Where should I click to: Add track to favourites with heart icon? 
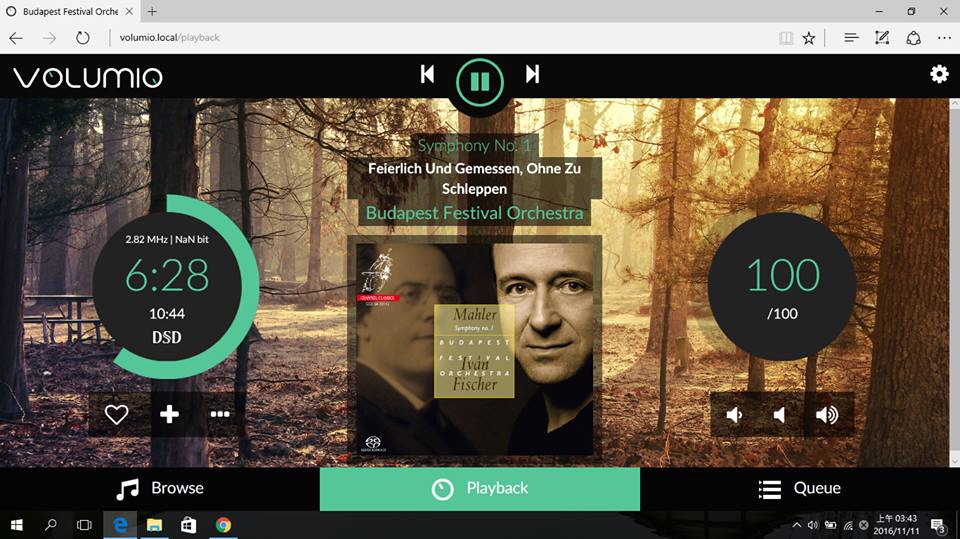(x=117, y=414)
